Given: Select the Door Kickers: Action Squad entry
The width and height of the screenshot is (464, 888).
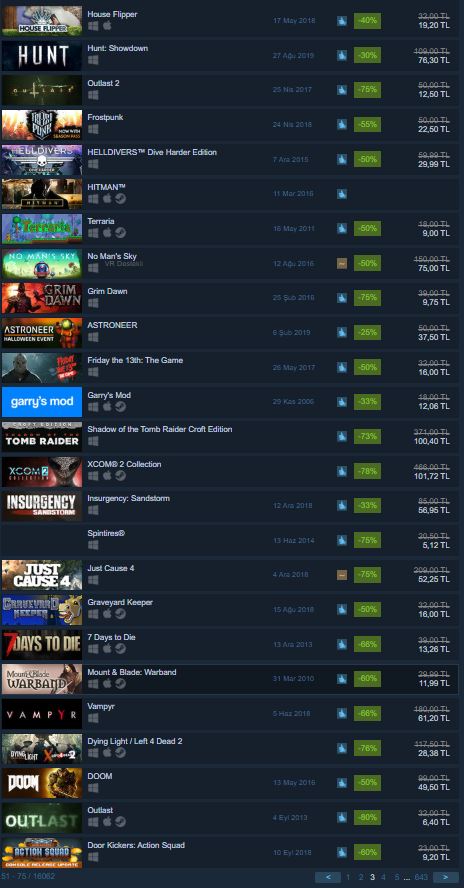Looking at the screenshot, I should click(229, 853).
